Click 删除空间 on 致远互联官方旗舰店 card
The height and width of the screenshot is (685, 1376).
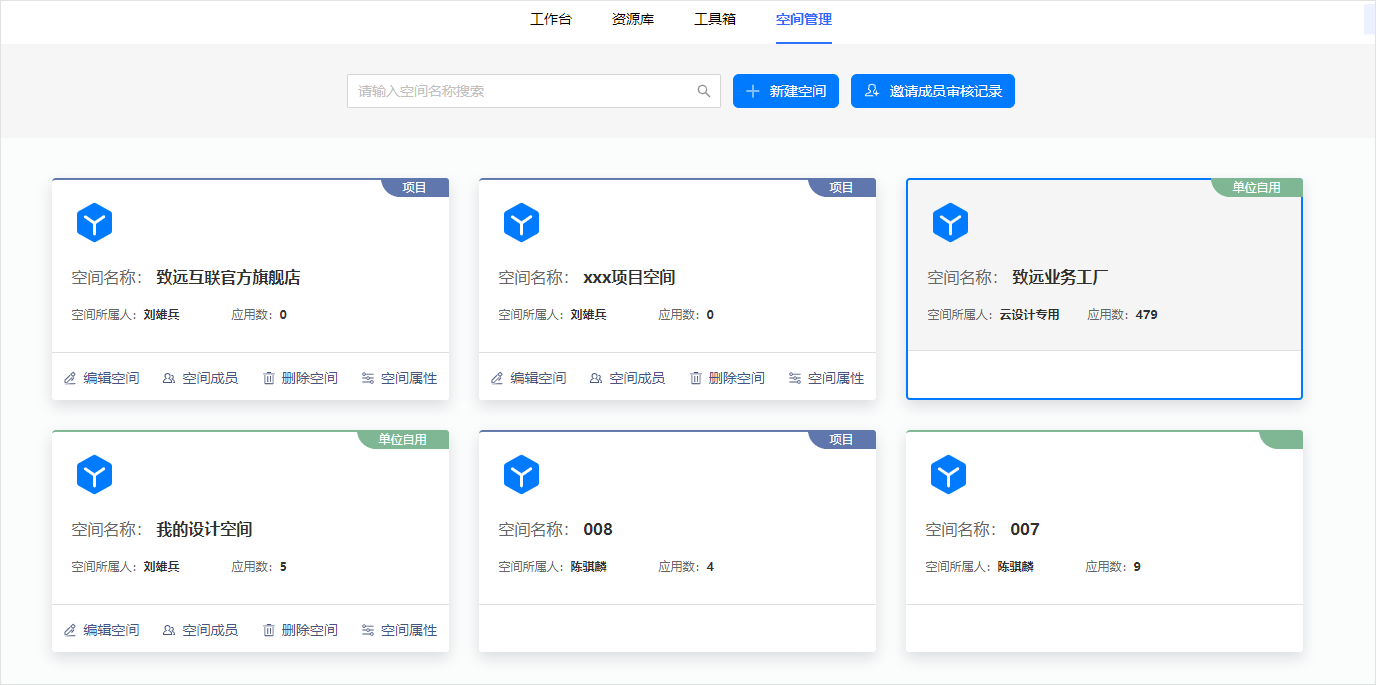[300, 378]
